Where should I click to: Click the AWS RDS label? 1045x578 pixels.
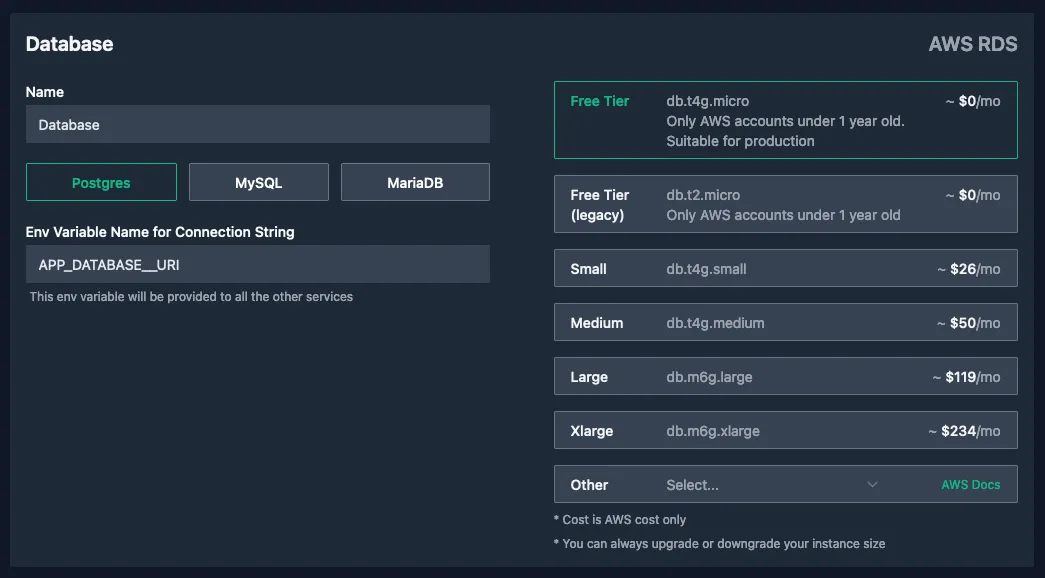point(973,44)
